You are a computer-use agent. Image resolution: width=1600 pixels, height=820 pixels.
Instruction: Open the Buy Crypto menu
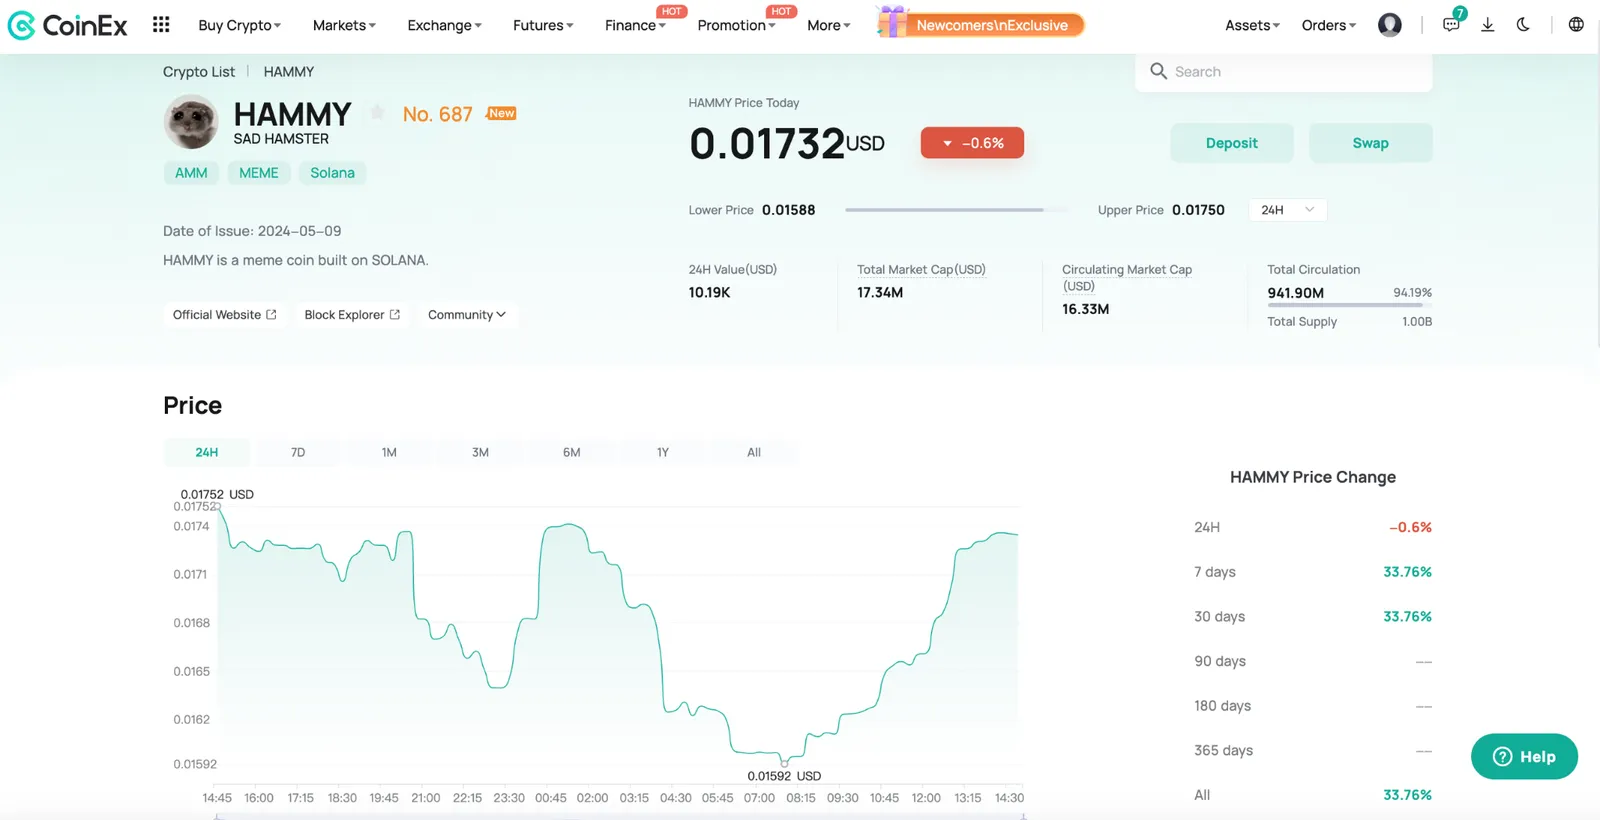pyautogui.click(x=239, y=25)
